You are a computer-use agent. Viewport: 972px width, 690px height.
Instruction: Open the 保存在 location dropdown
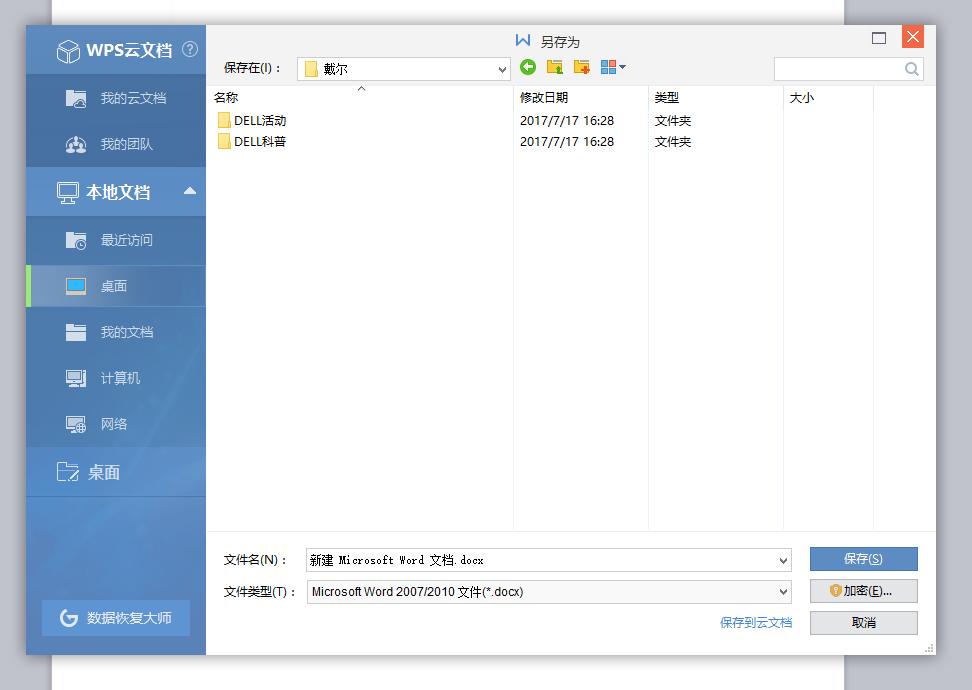[501, 69]
